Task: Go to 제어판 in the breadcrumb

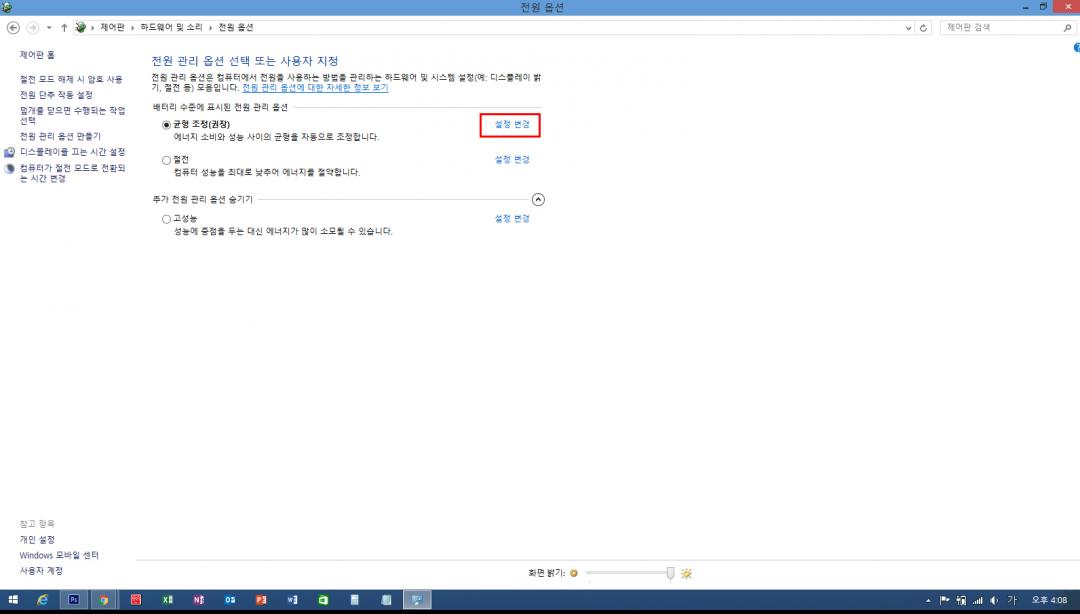Action: click(x=112, y=27)
